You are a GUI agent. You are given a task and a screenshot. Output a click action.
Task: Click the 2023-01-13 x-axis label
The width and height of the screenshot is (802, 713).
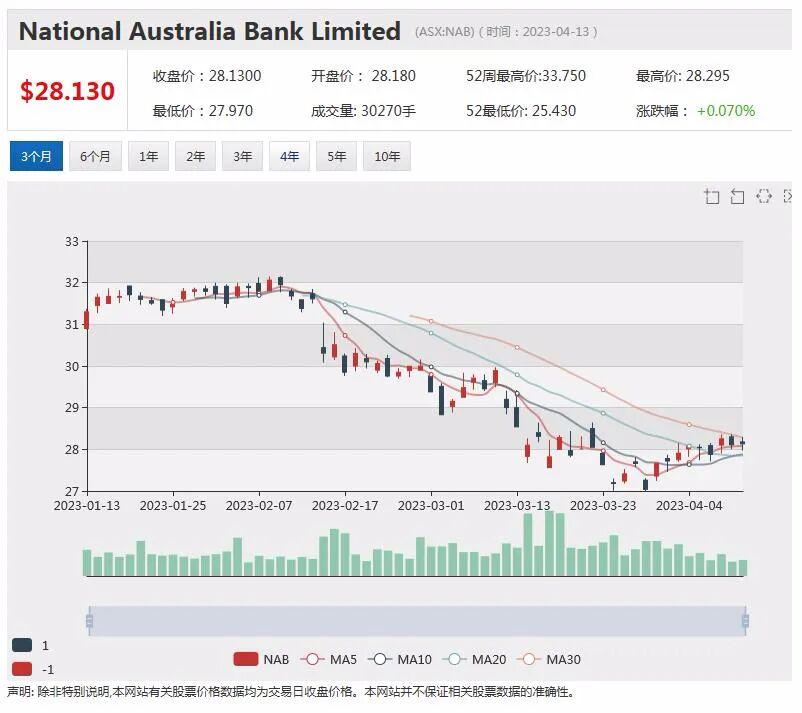click(x=87, y=505)
